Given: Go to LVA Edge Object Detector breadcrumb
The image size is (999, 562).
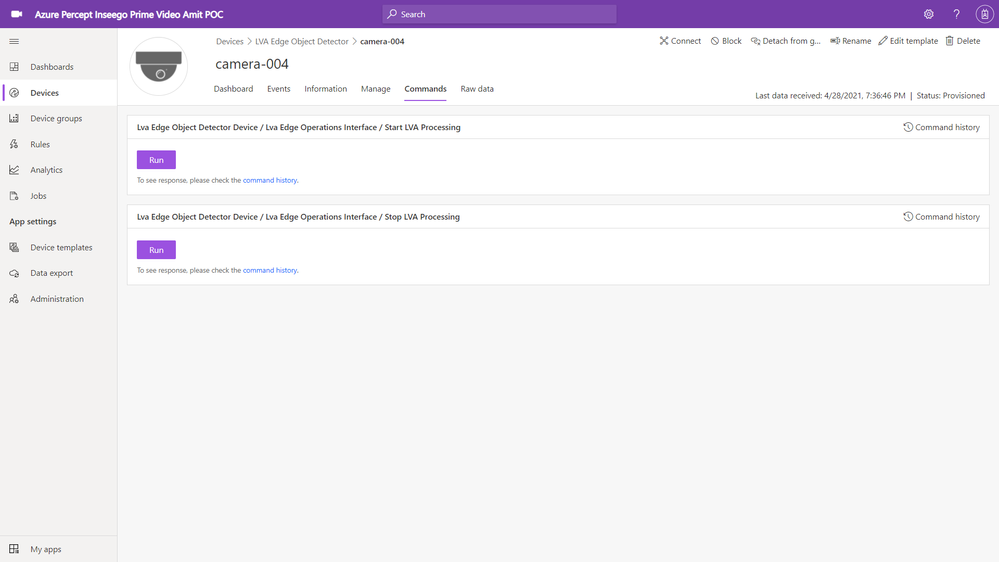Looking at the screenshot, I should [301, 41].
